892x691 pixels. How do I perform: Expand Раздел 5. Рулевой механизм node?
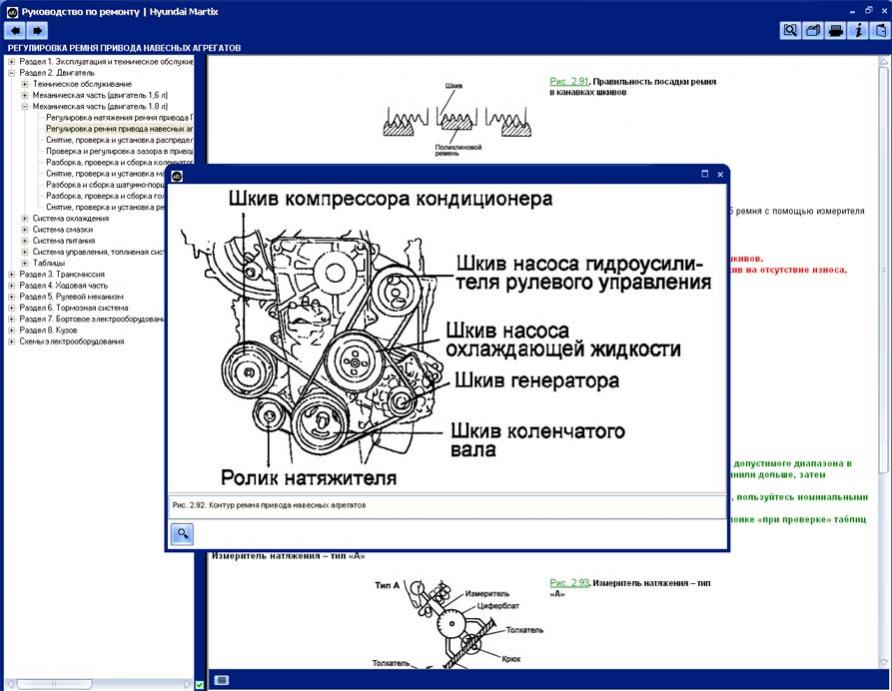pyautogui.click(x=11, y=297)
